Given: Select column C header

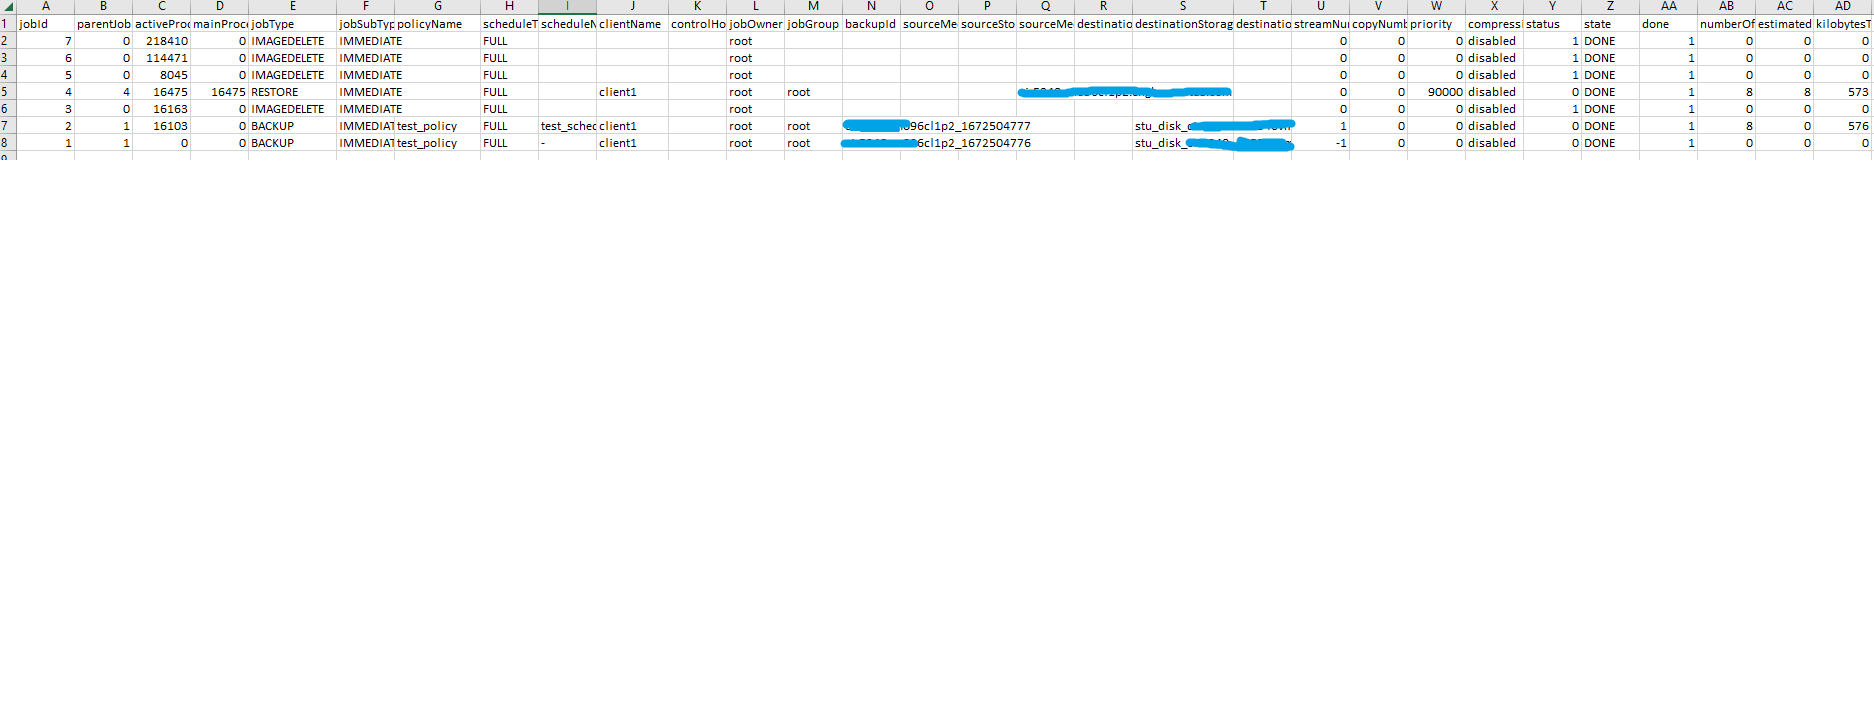Looking at the screenshot, I should tap(162, 6).
